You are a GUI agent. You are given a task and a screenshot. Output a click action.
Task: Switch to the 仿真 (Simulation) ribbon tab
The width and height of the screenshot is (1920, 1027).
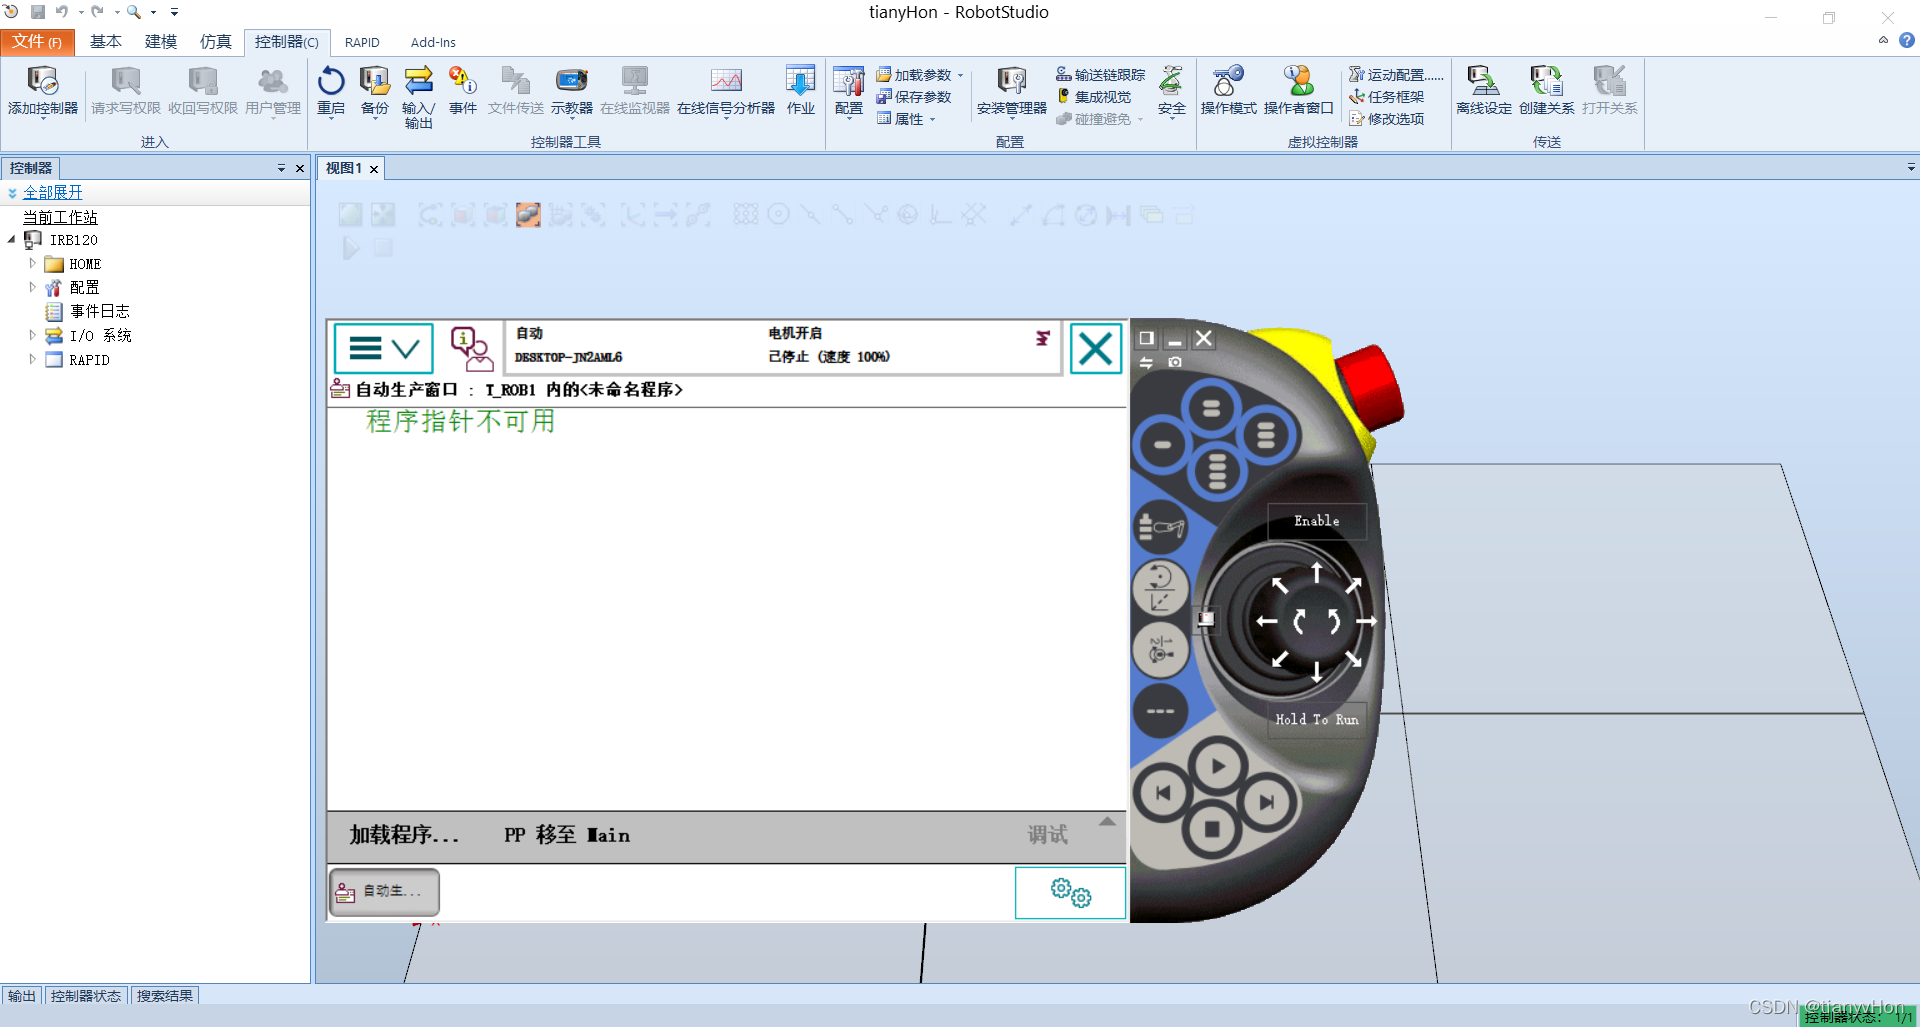pos(216,42)
